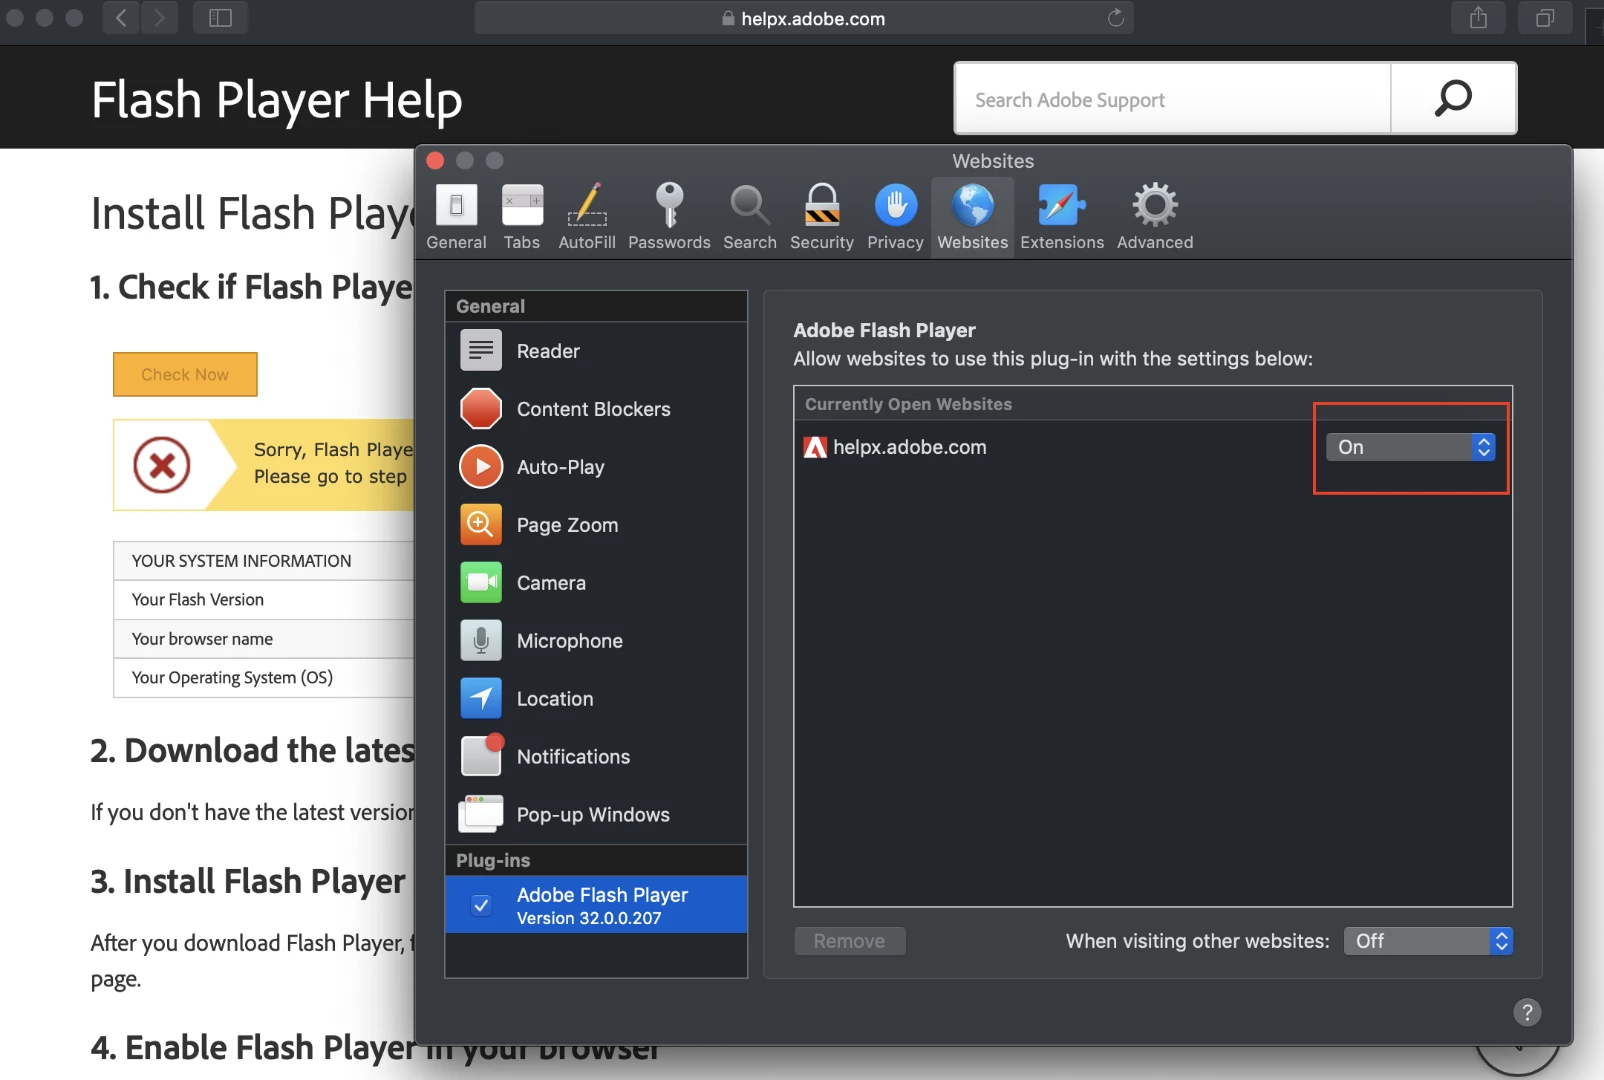This screenshot has height=1080, width=1604.
Task: Select Pop-up Windows in sidebar
Action: point(596,815)
